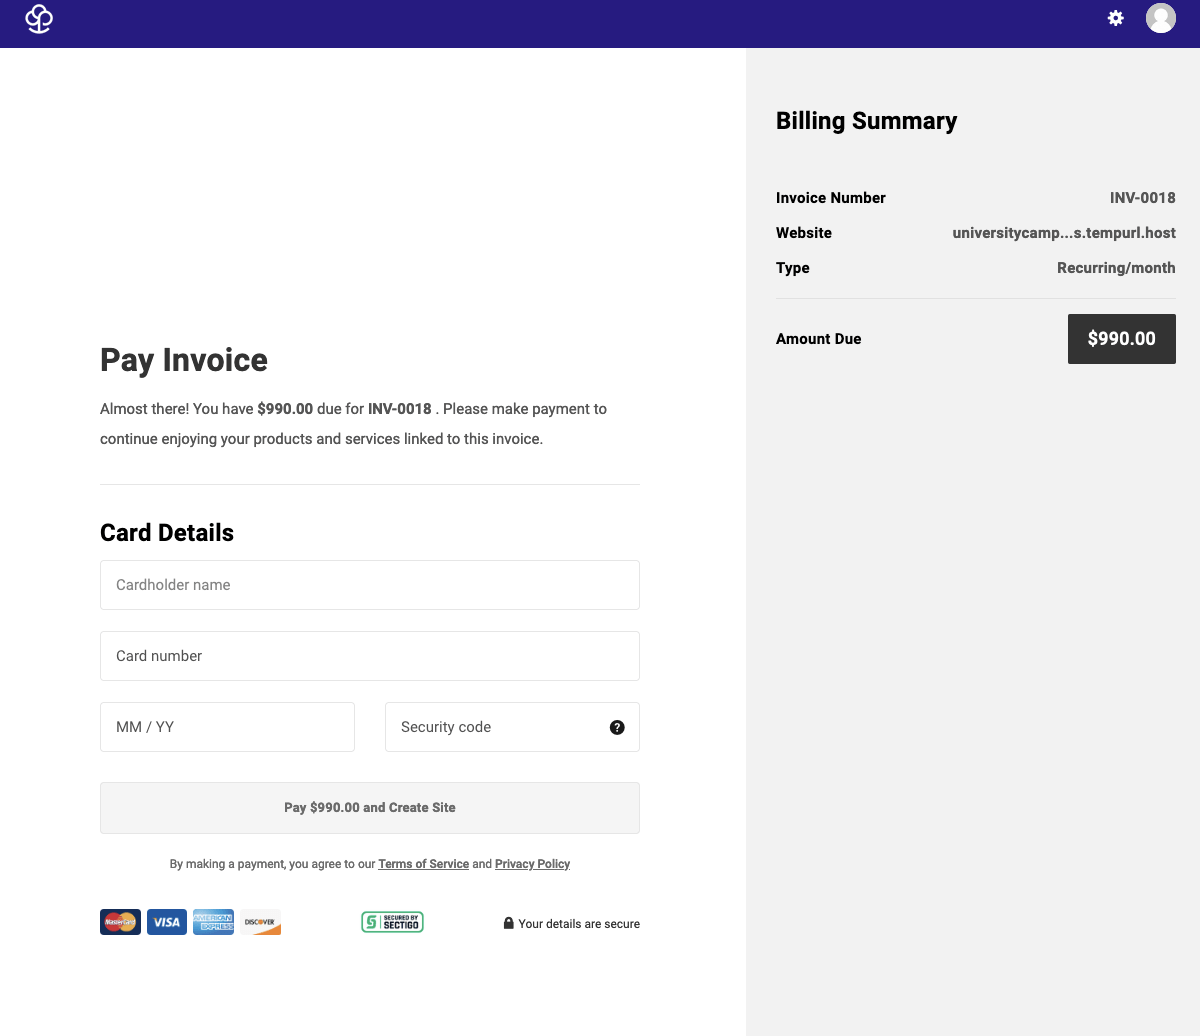
Task: Click the universitycamp website name in Billing Summary
Action: [1064, 232]
